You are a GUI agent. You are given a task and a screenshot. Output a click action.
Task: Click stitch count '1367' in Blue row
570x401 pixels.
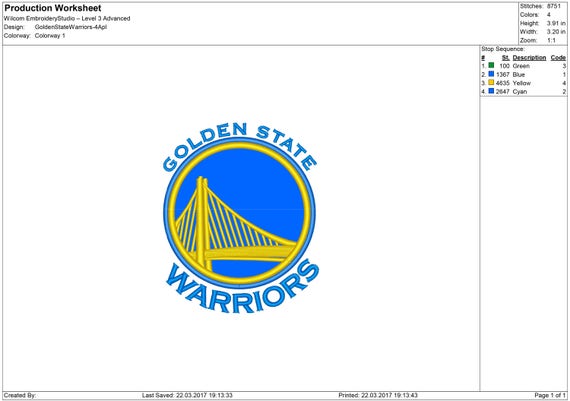503,75
